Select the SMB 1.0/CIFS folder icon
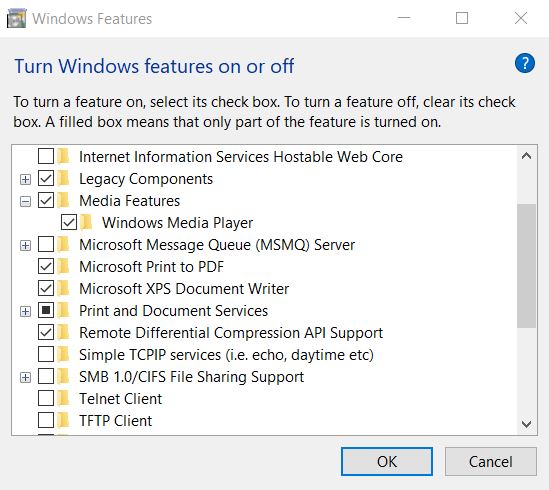The image size is (549, 490). [63, 377]
